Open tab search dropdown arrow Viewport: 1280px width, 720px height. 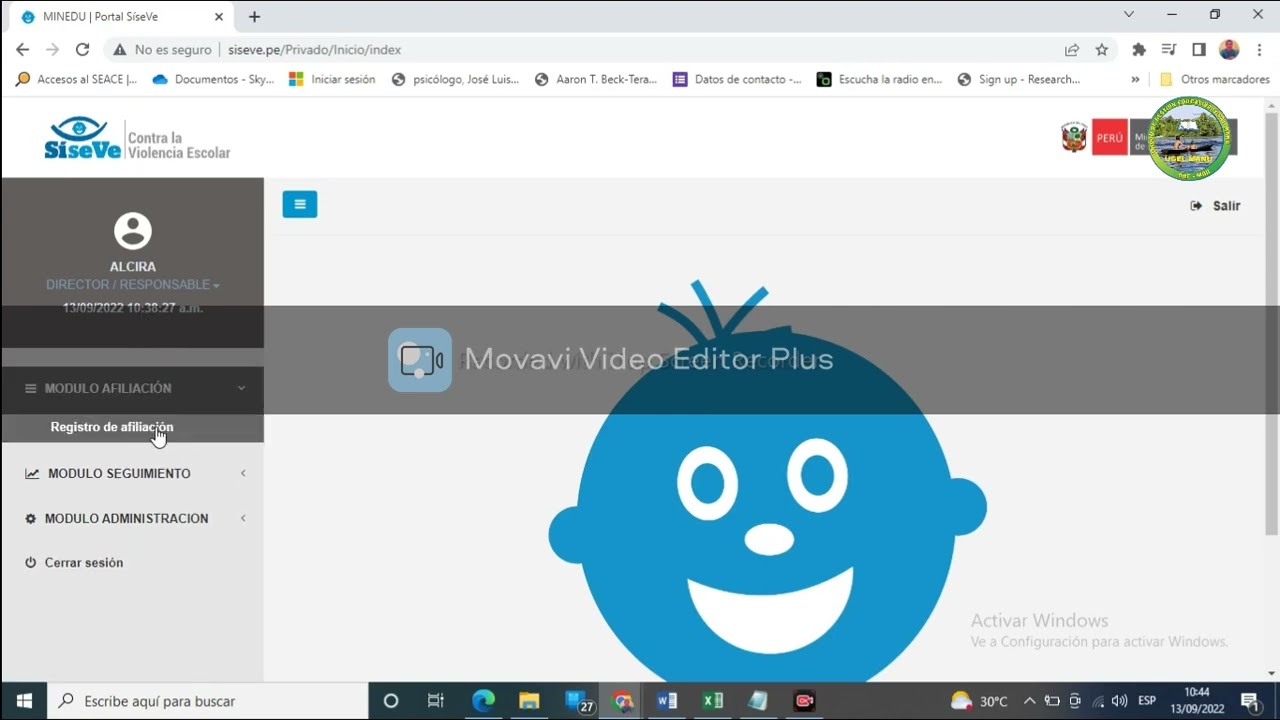click(1129, 14)
